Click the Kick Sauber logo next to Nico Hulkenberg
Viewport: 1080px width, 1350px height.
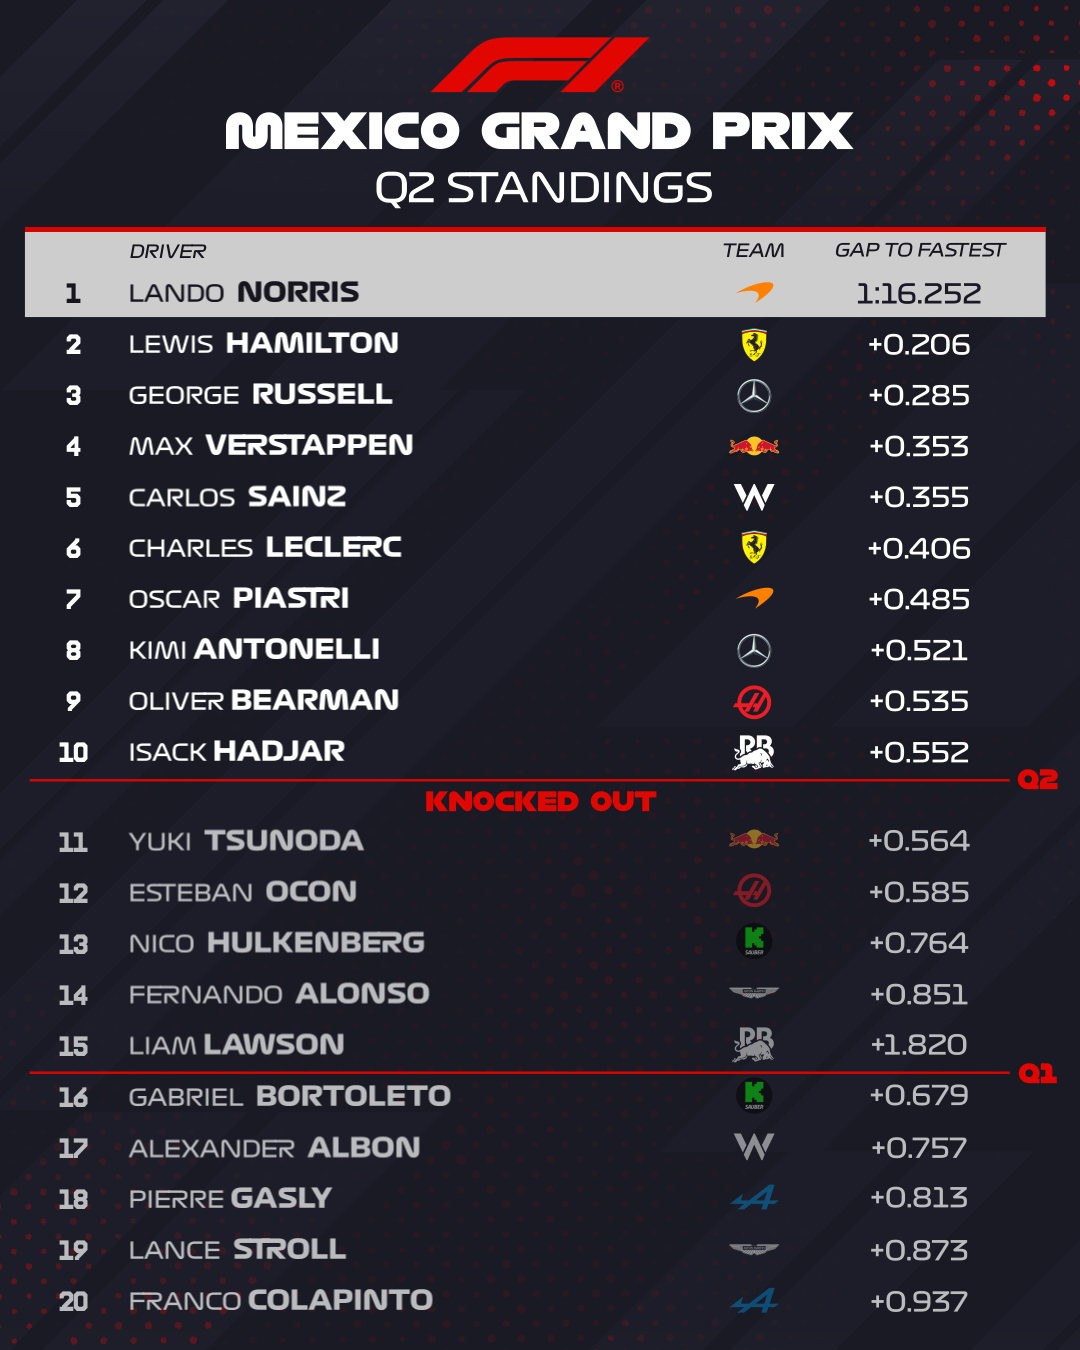tap(754, 940)
